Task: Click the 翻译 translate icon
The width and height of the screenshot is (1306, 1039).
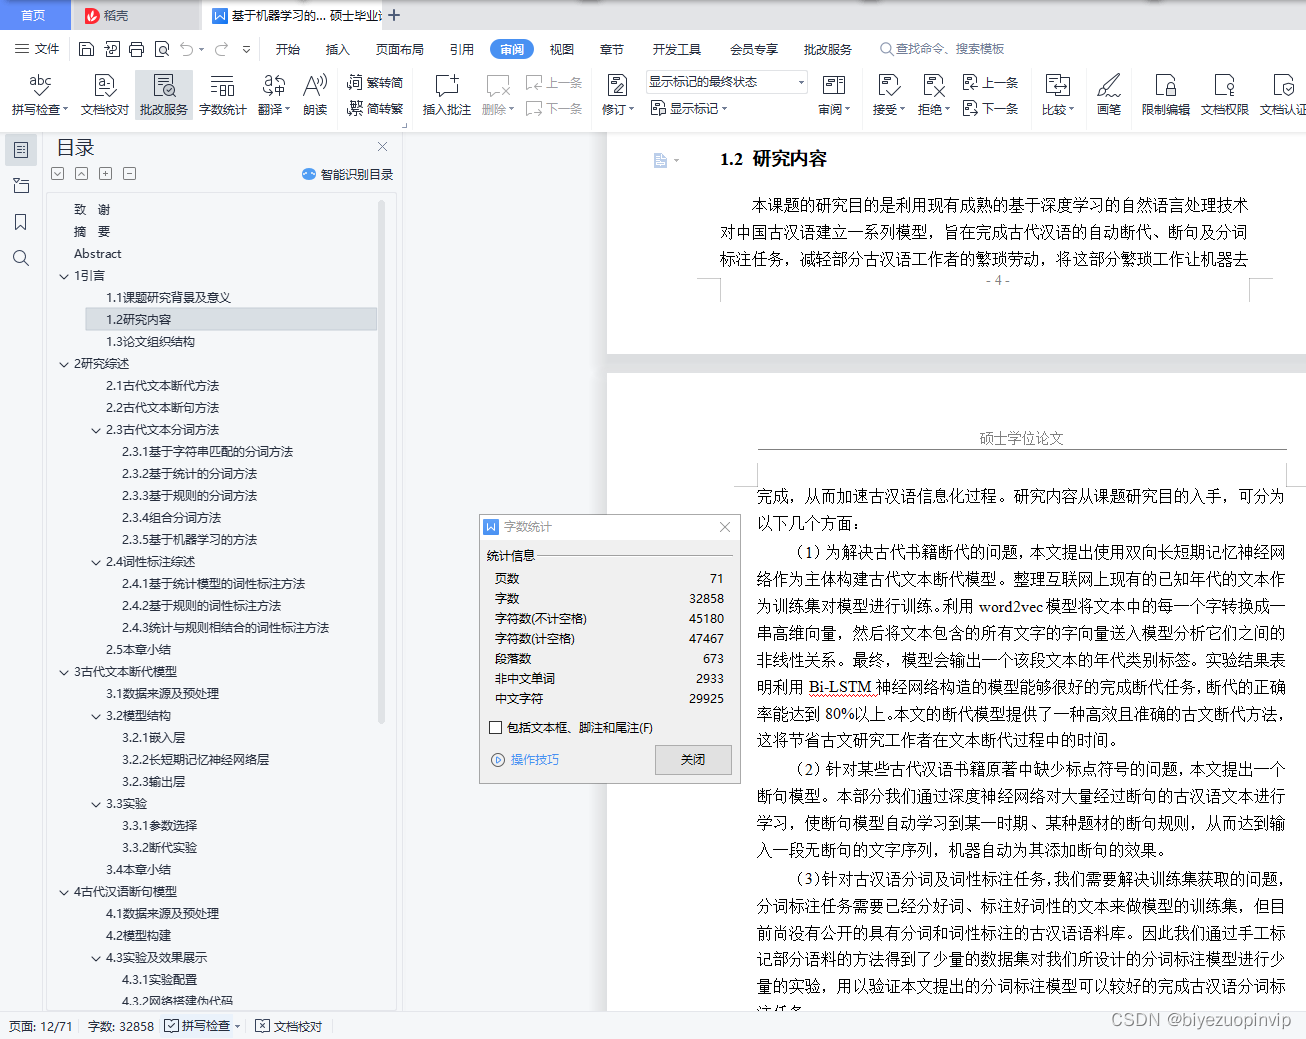Action: coord(273,93)
